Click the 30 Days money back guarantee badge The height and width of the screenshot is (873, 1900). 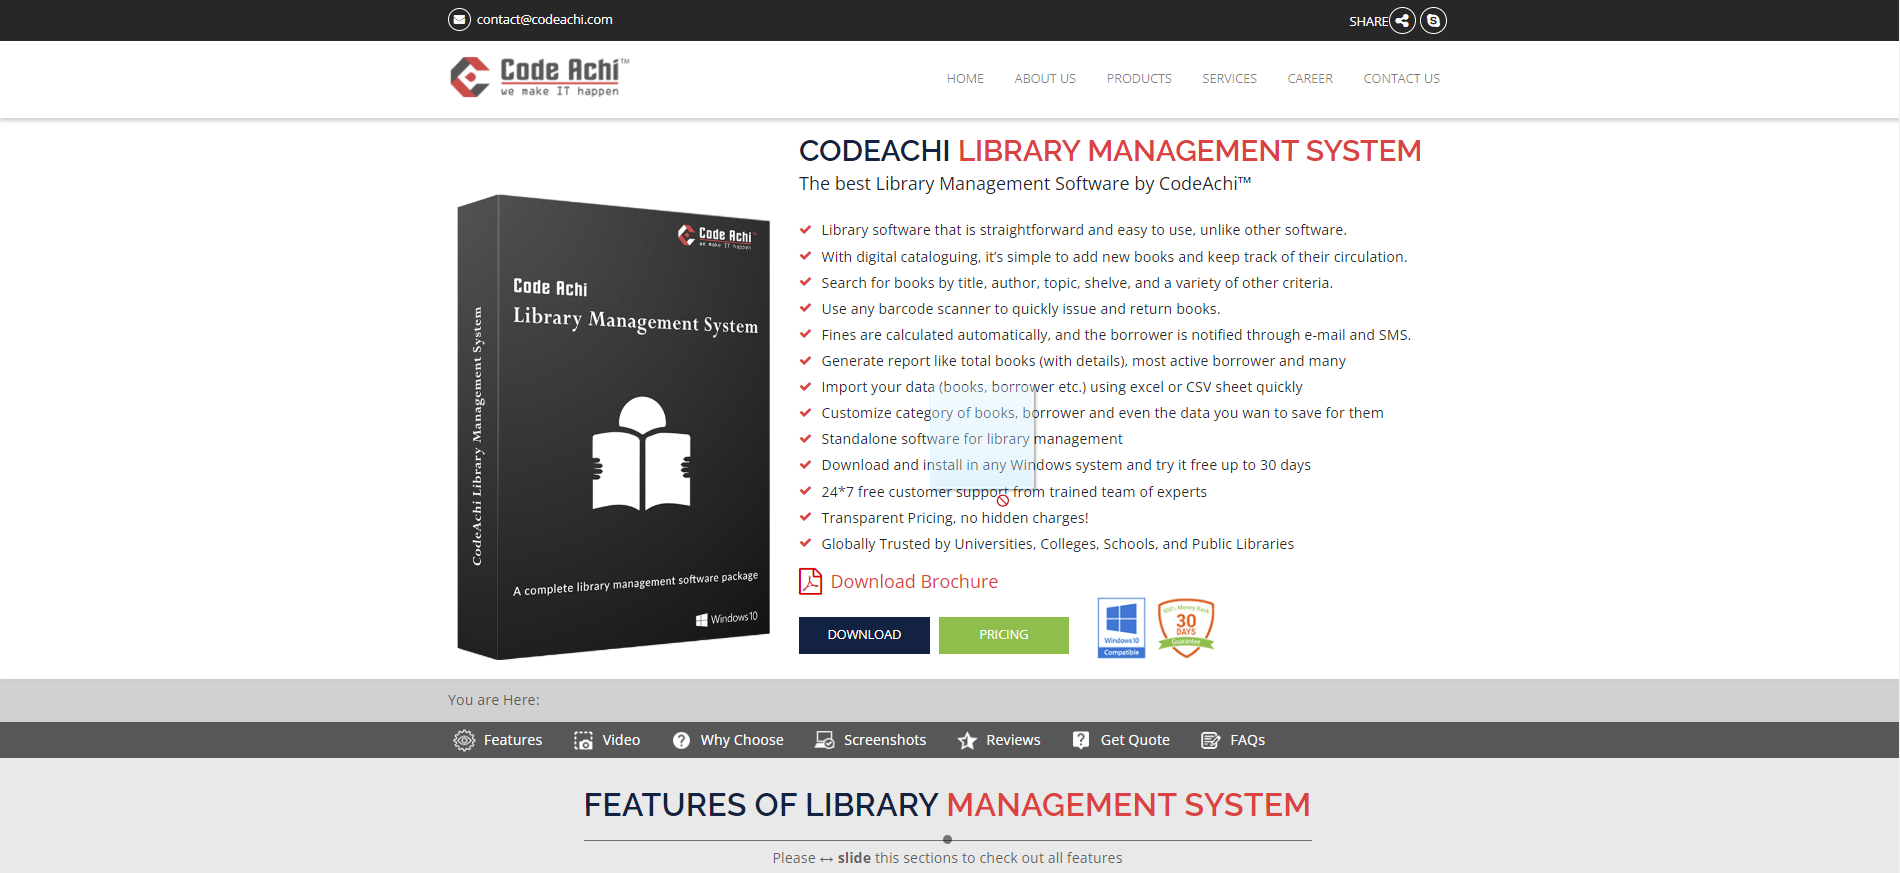tap(1186, 628)
